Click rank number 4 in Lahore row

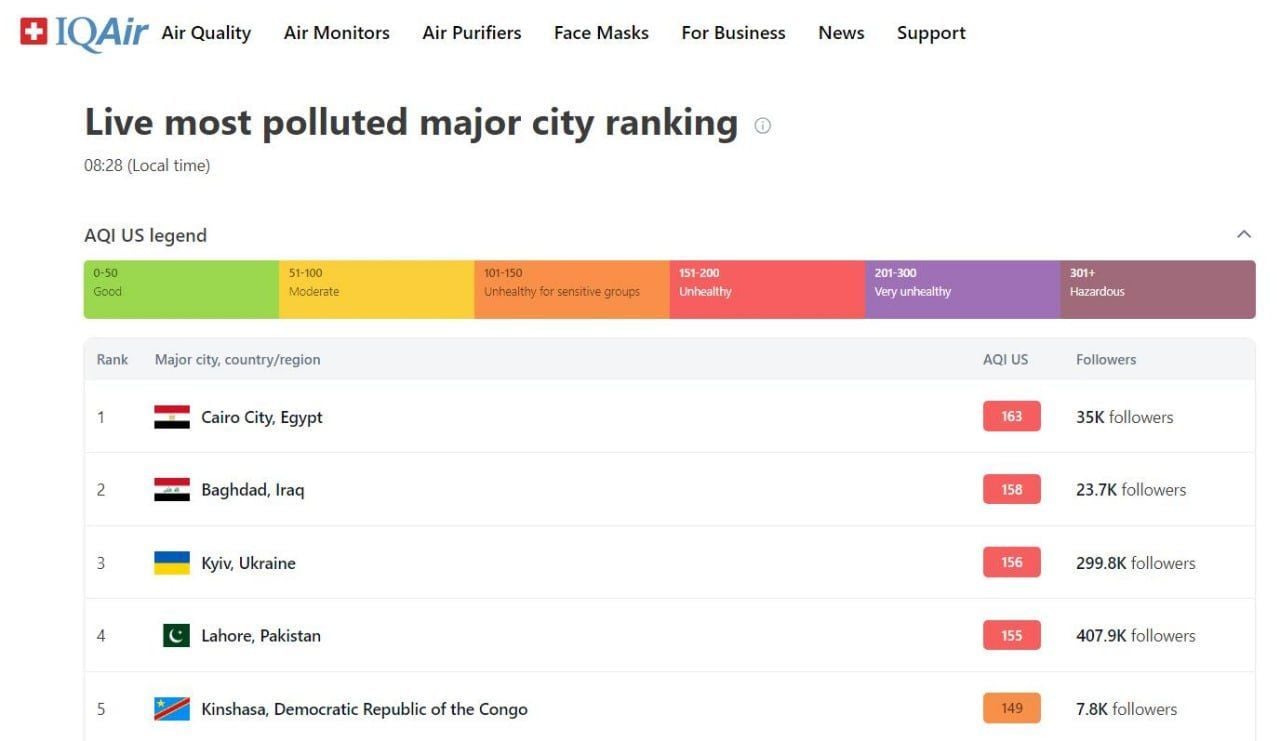101,635
